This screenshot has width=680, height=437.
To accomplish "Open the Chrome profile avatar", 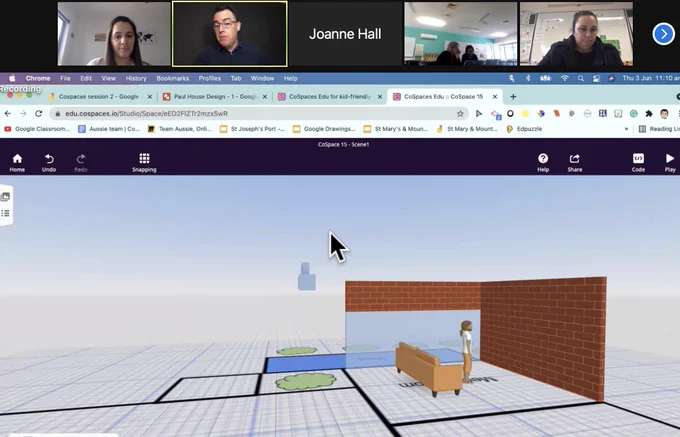I will click(664, 114).
